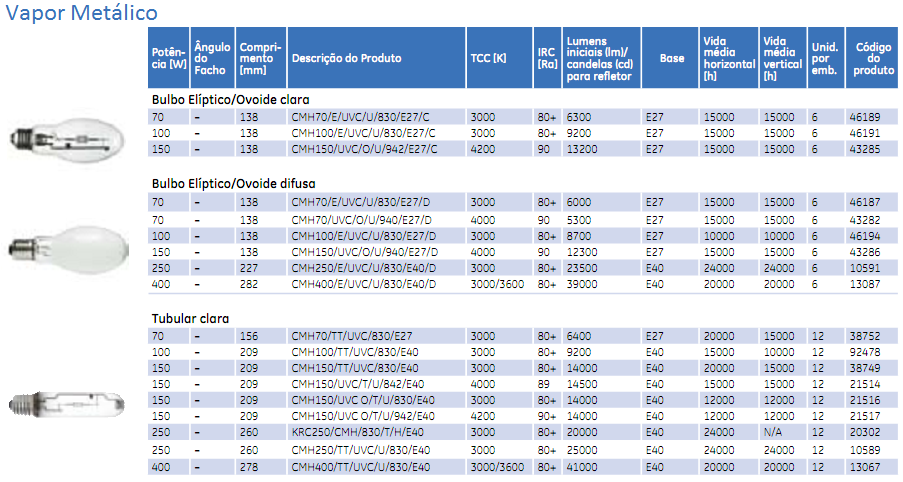This screenshot has height=482, width=903.
Task: Click the Descrição do Produto column header
Action: [376, 58]
